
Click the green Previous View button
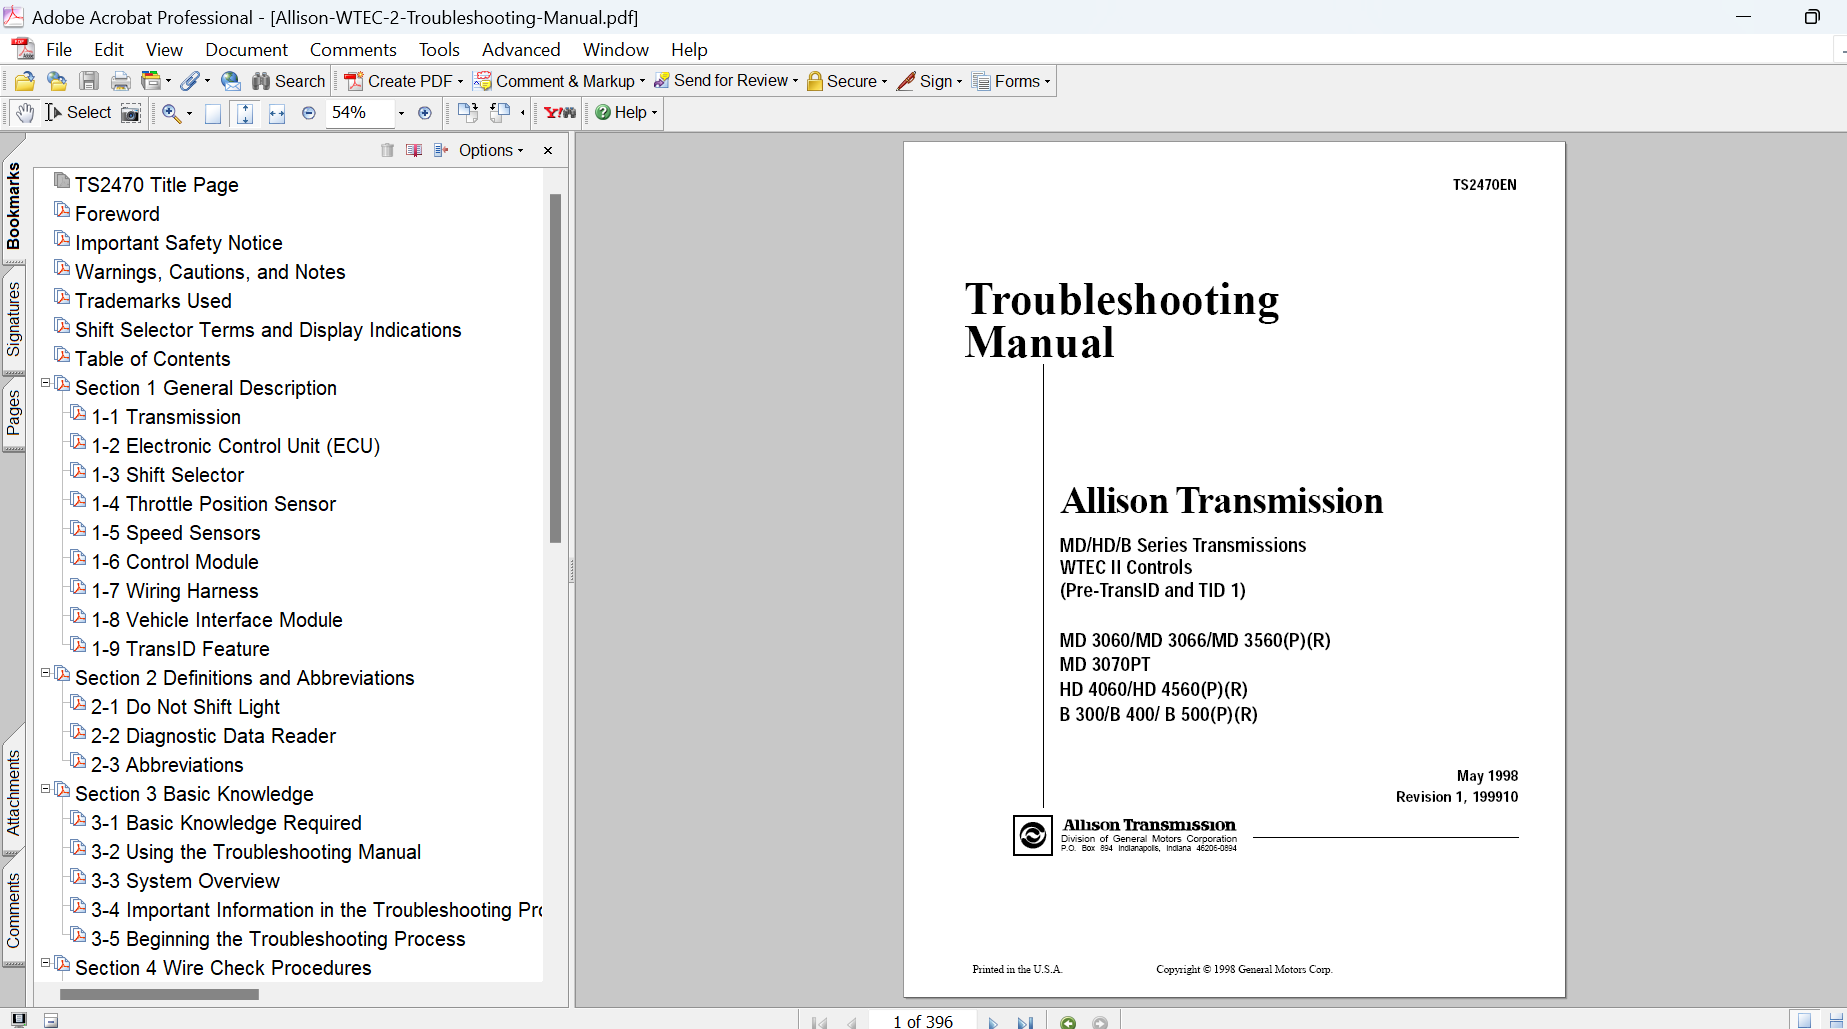pyautogui.click(x=1068, y=1022)
